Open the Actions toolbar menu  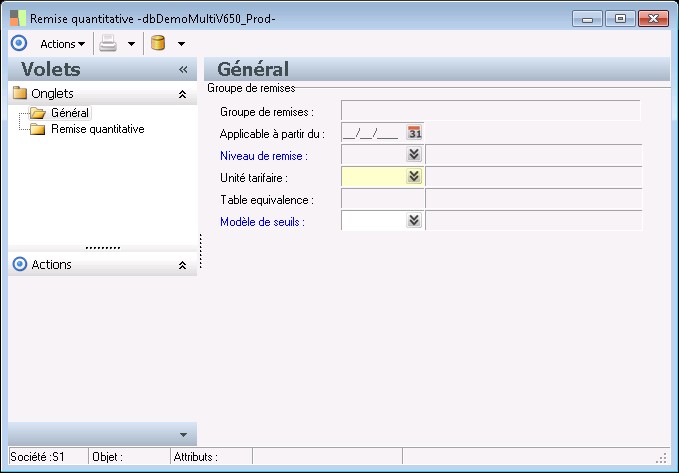pyautogui.click(x=62, y=44)
